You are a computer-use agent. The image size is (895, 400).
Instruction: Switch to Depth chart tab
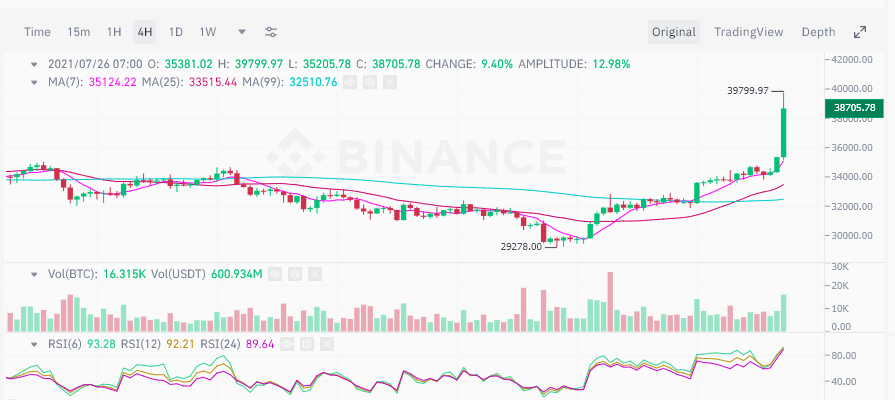point(818,32)
